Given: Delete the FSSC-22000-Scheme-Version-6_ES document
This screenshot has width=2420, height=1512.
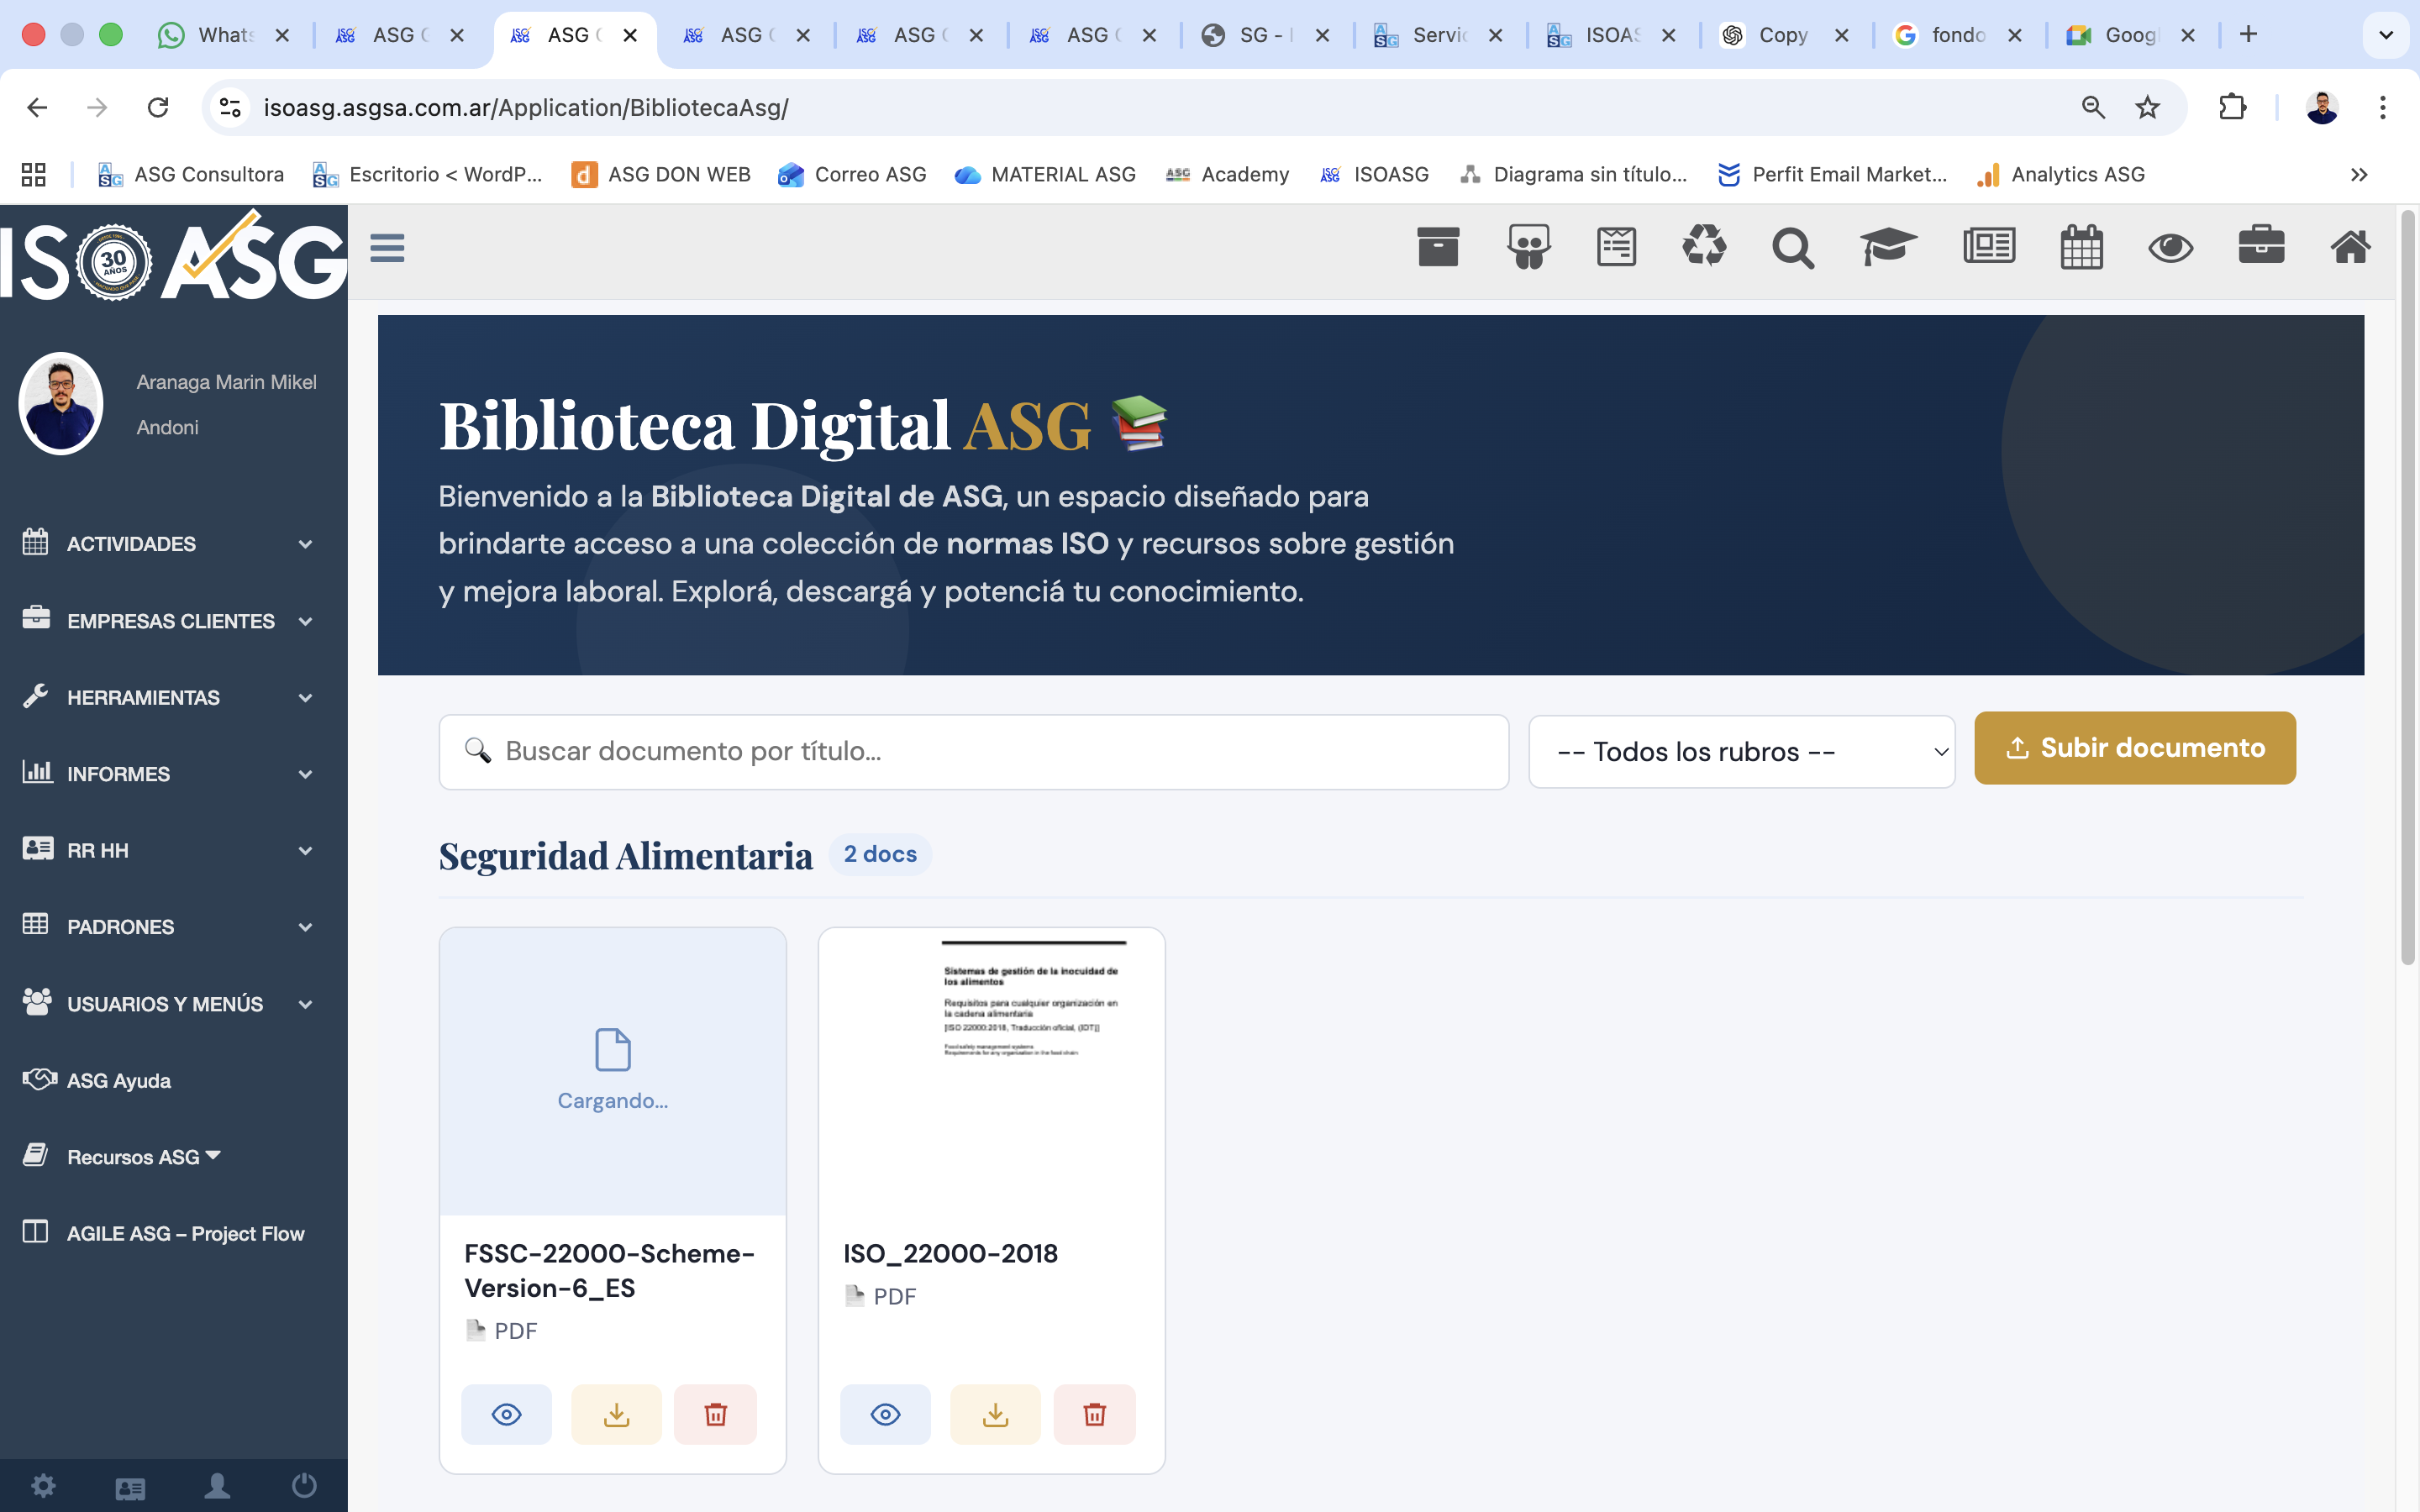Looking at the screenshot, I should point(715,1414).
